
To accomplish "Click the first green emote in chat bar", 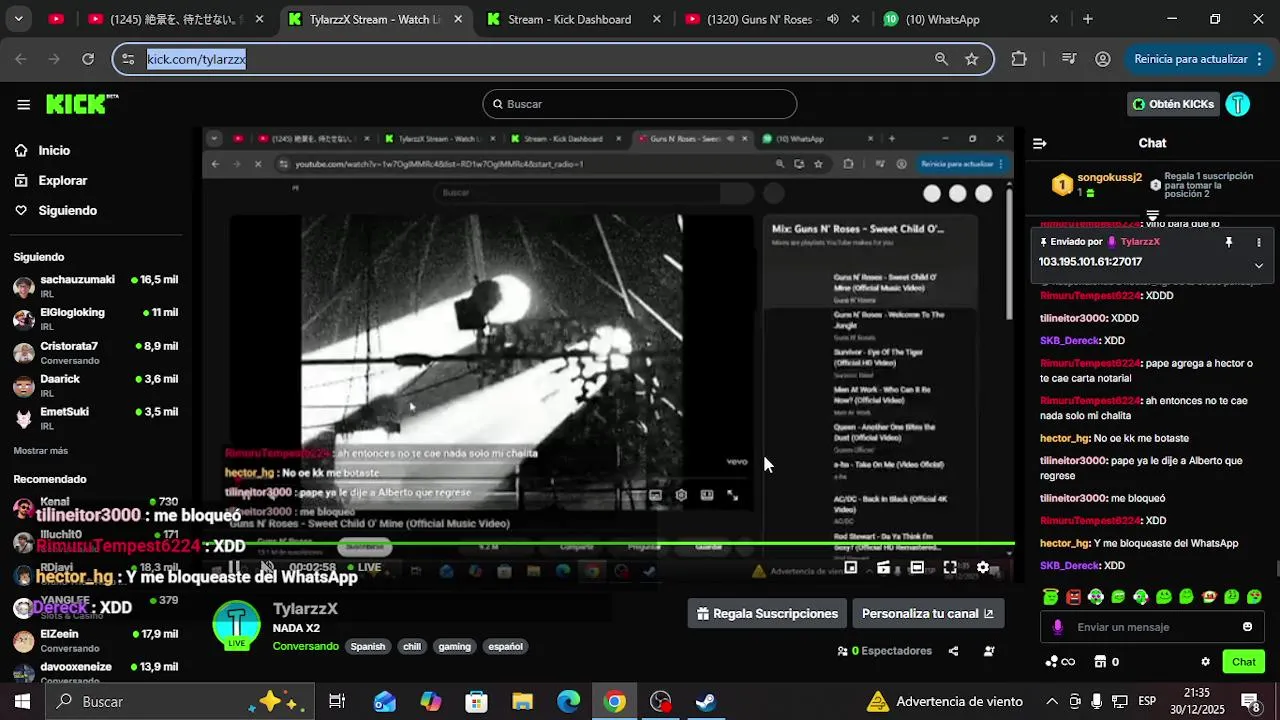I will [1050, 597].
